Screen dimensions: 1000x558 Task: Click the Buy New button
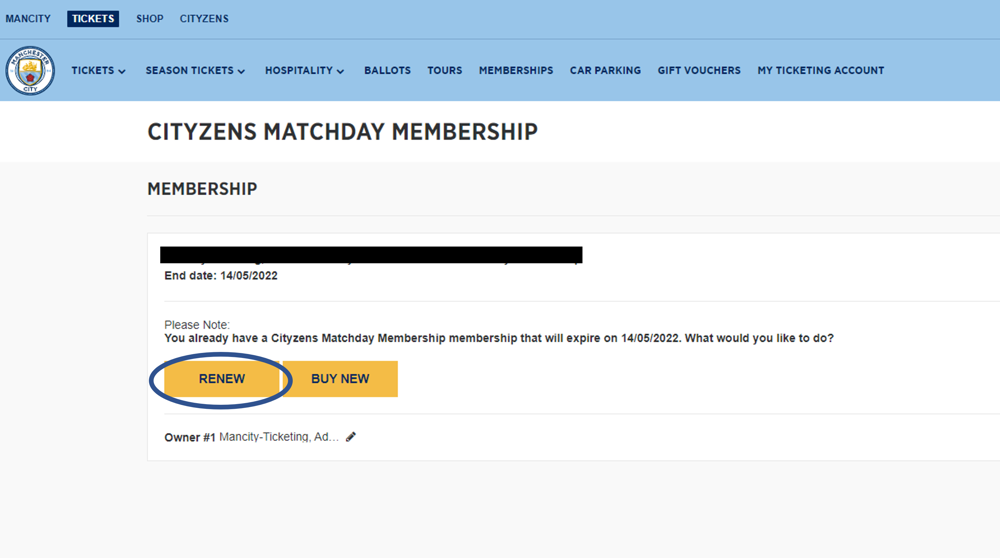tap(340, 379)
